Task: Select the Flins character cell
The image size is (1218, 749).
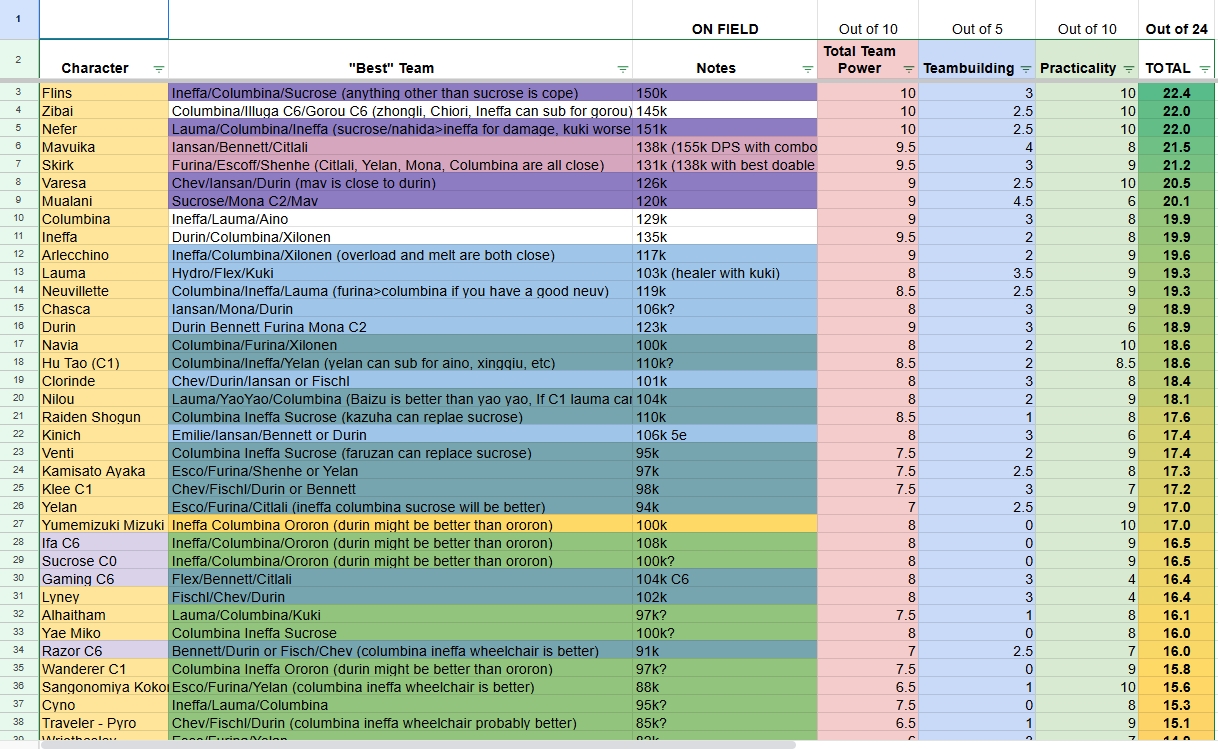Action: click(x=104, y=93)
